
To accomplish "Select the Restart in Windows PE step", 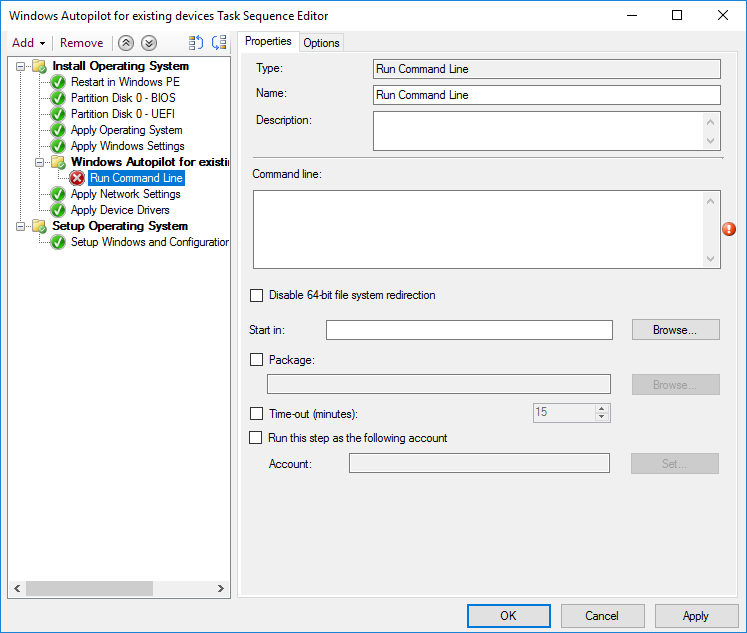I will point(125,82).
